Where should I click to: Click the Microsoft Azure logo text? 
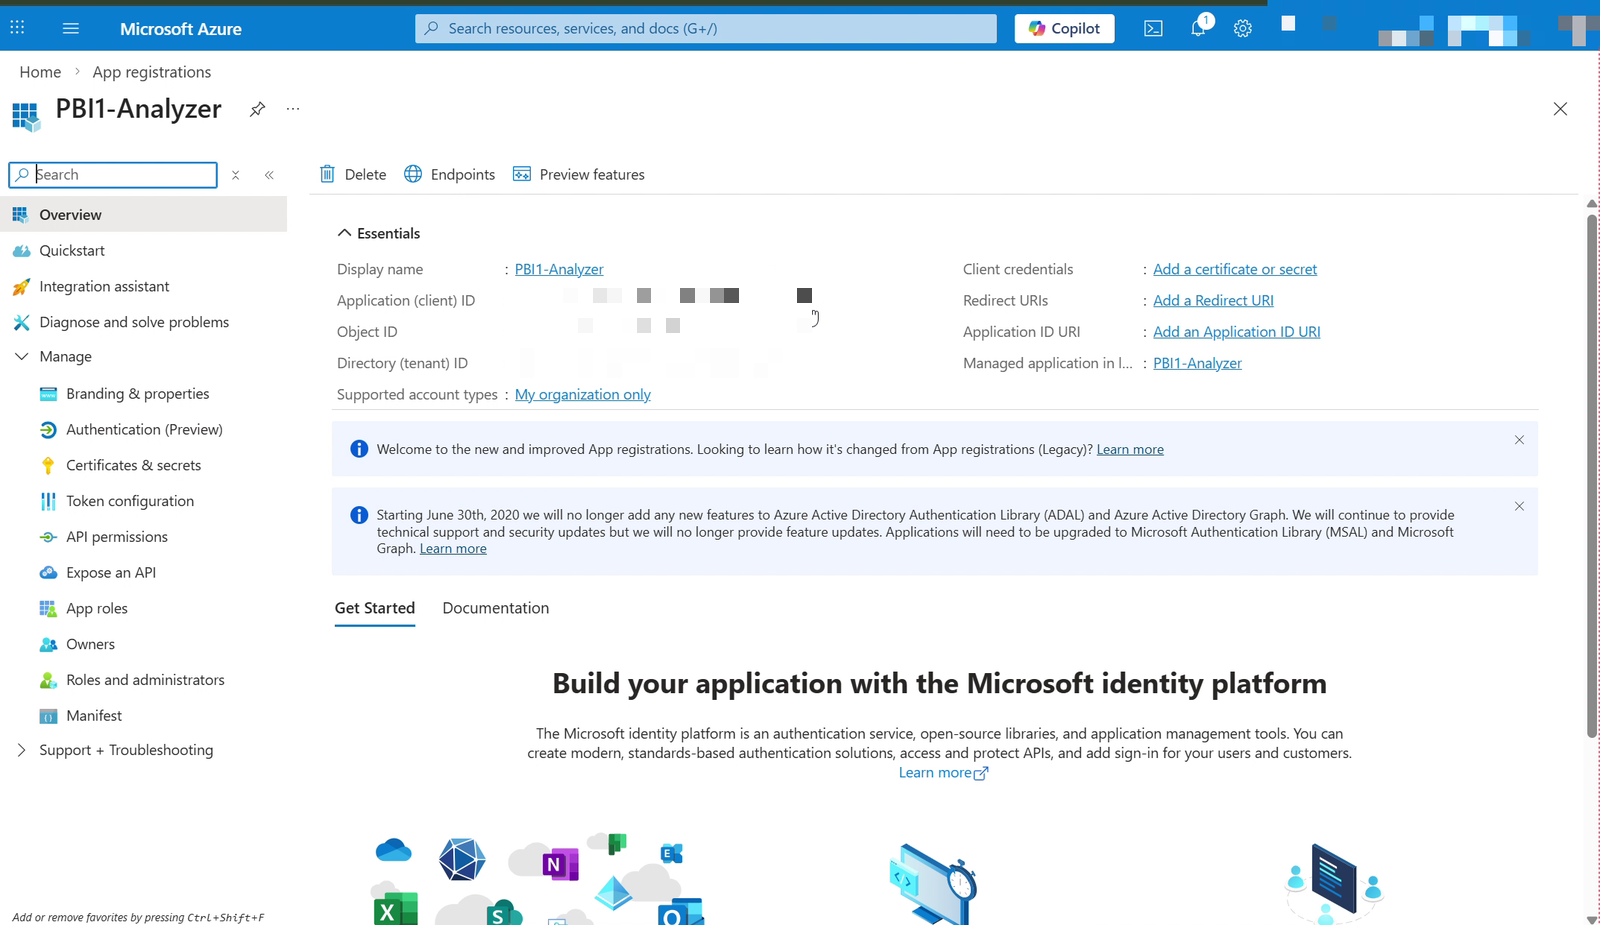click(181, 29)
